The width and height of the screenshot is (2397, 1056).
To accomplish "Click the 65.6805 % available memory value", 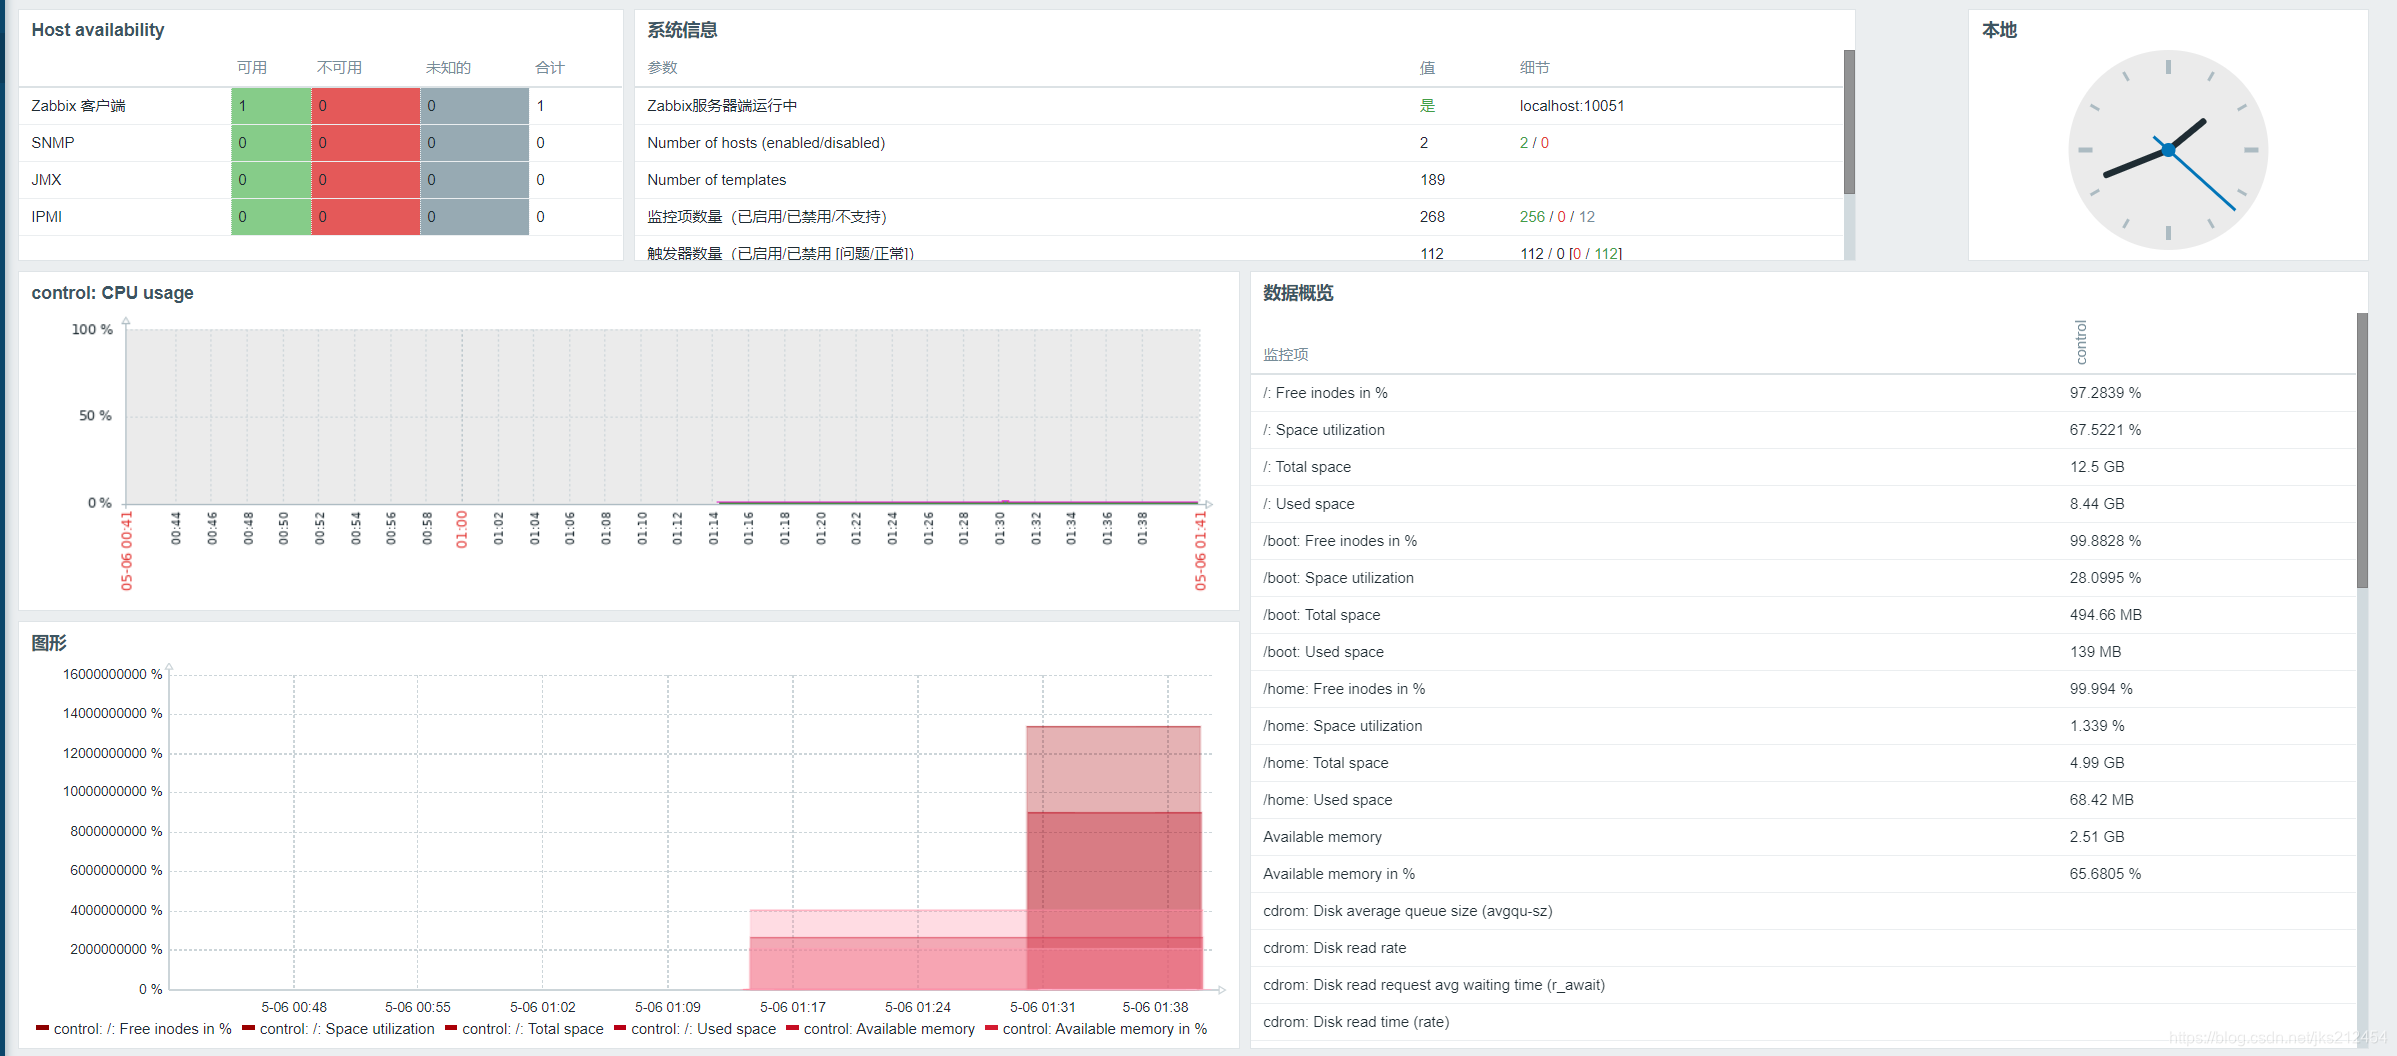I will pos(2105,874).
